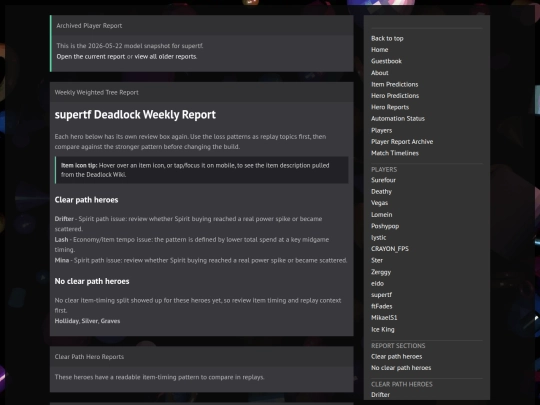Open the Guestbook page
This screenshot has width=540, height=405.
tap(386, 61)
